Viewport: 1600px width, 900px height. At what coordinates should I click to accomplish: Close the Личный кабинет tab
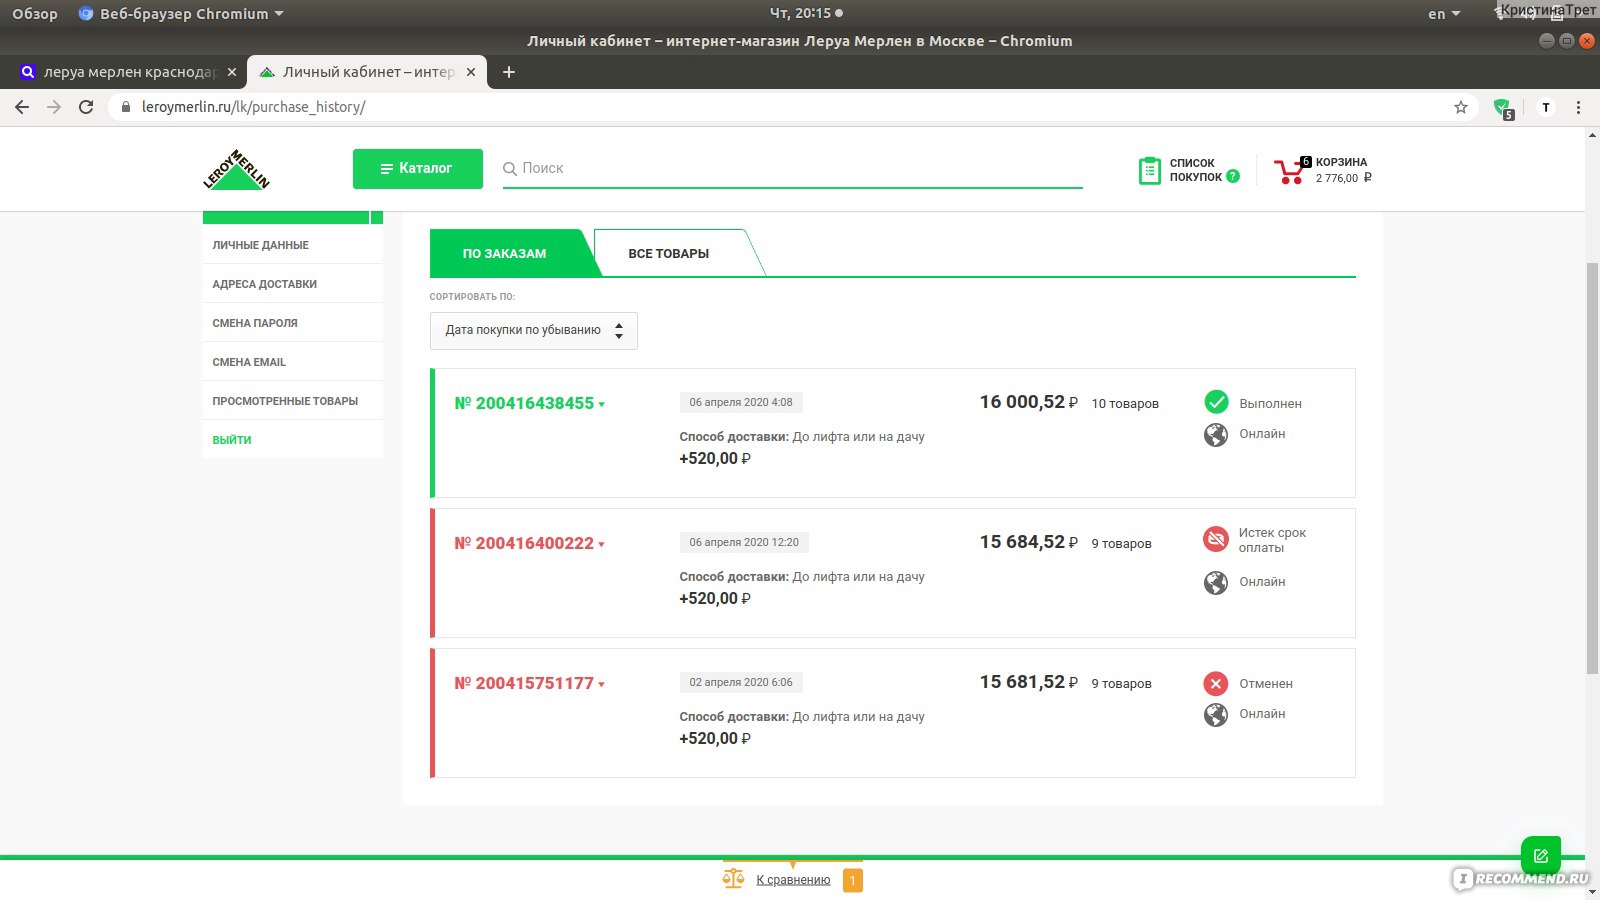(x=471, y=72)
